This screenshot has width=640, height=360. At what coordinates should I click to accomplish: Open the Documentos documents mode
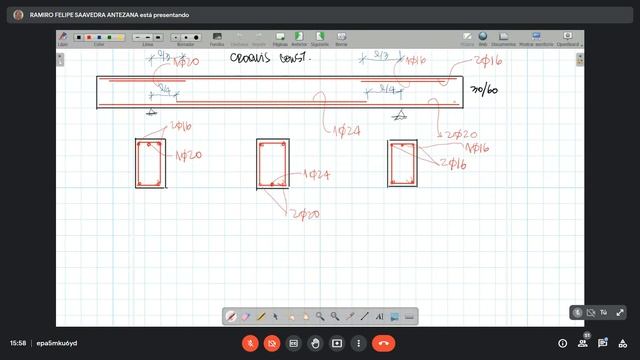coord(503,39)
